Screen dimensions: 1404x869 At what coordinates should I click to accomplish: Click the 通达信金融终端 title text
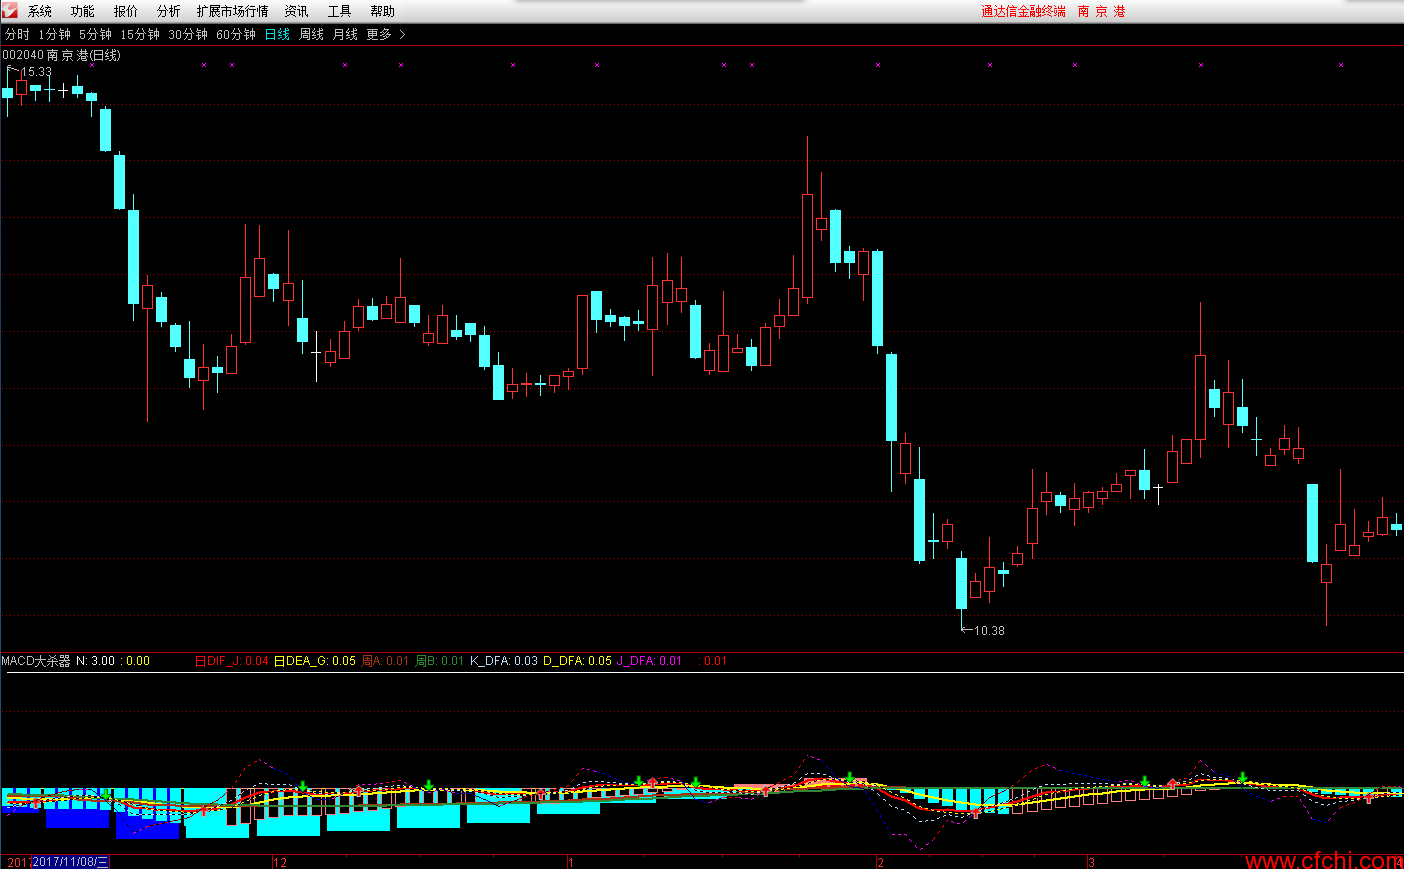pos(1023,11)
